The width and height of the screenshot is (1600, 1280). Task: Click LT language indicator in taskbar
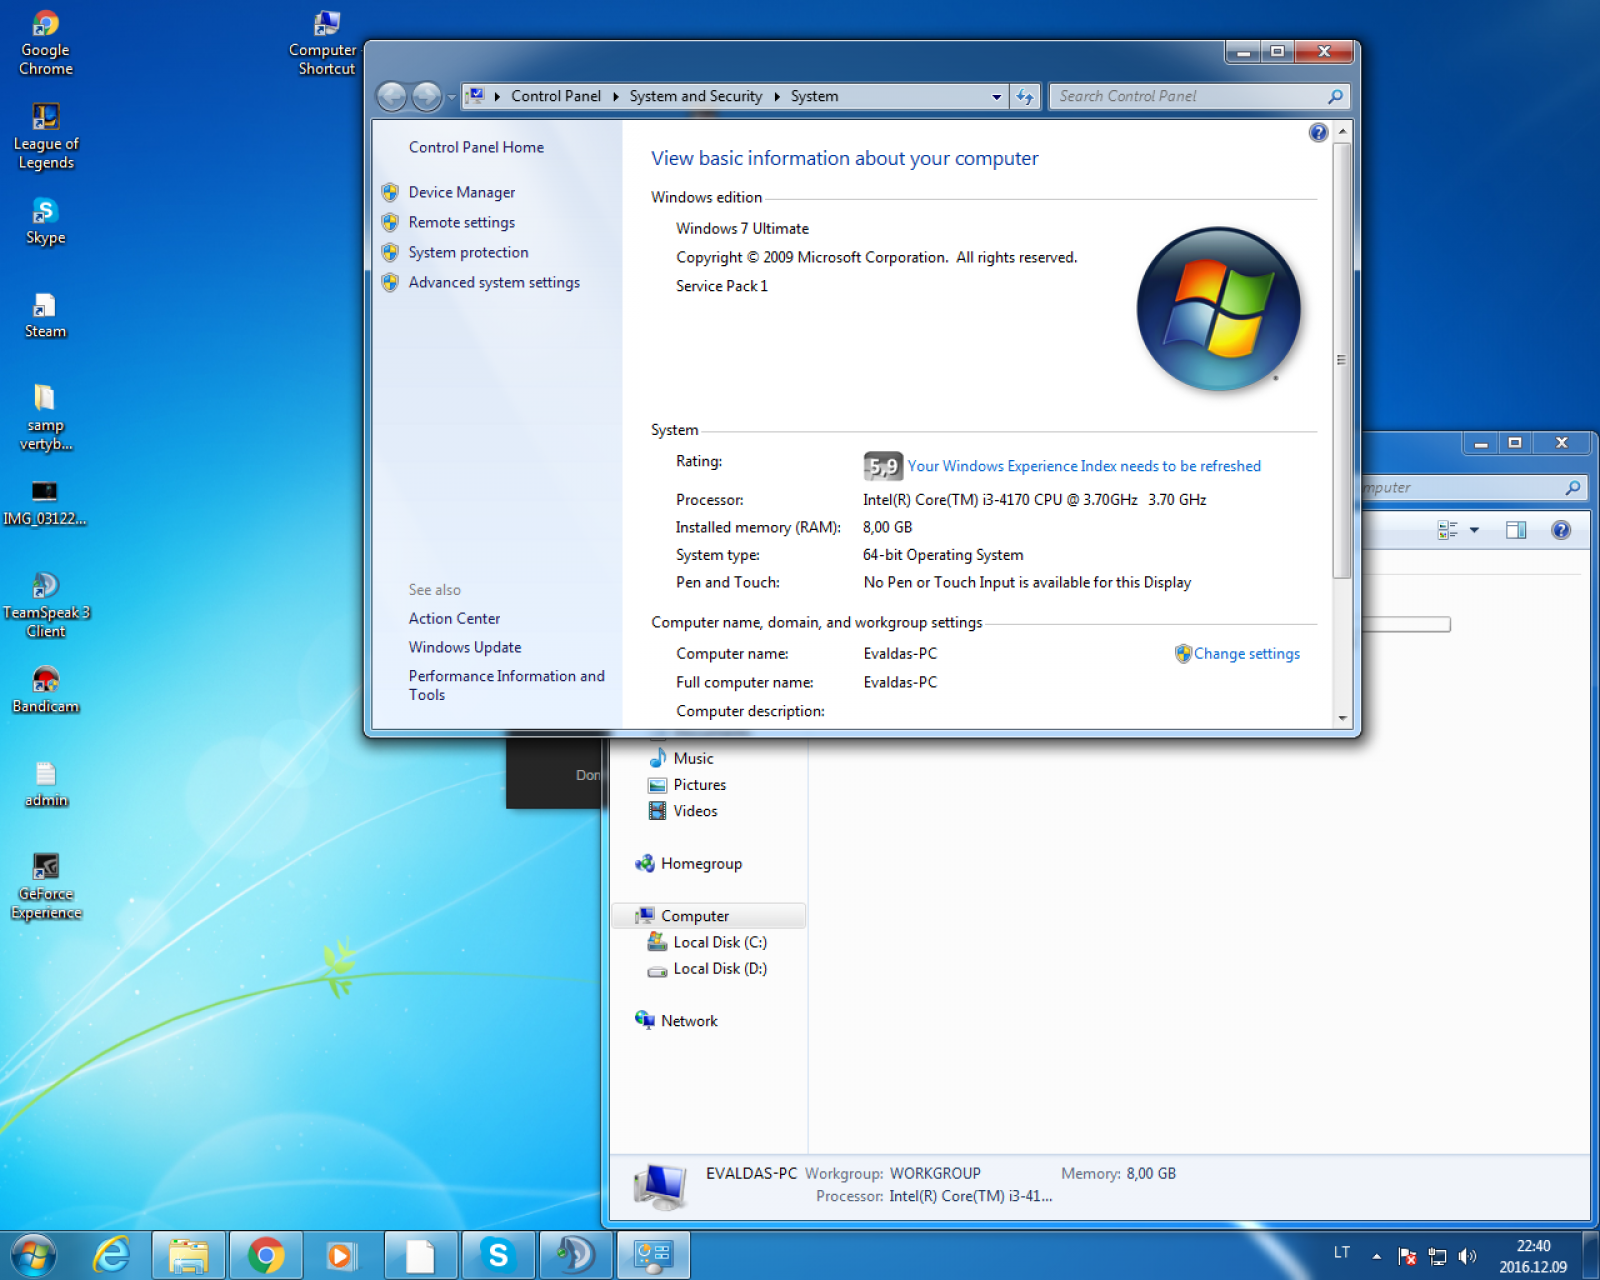1341,1253
